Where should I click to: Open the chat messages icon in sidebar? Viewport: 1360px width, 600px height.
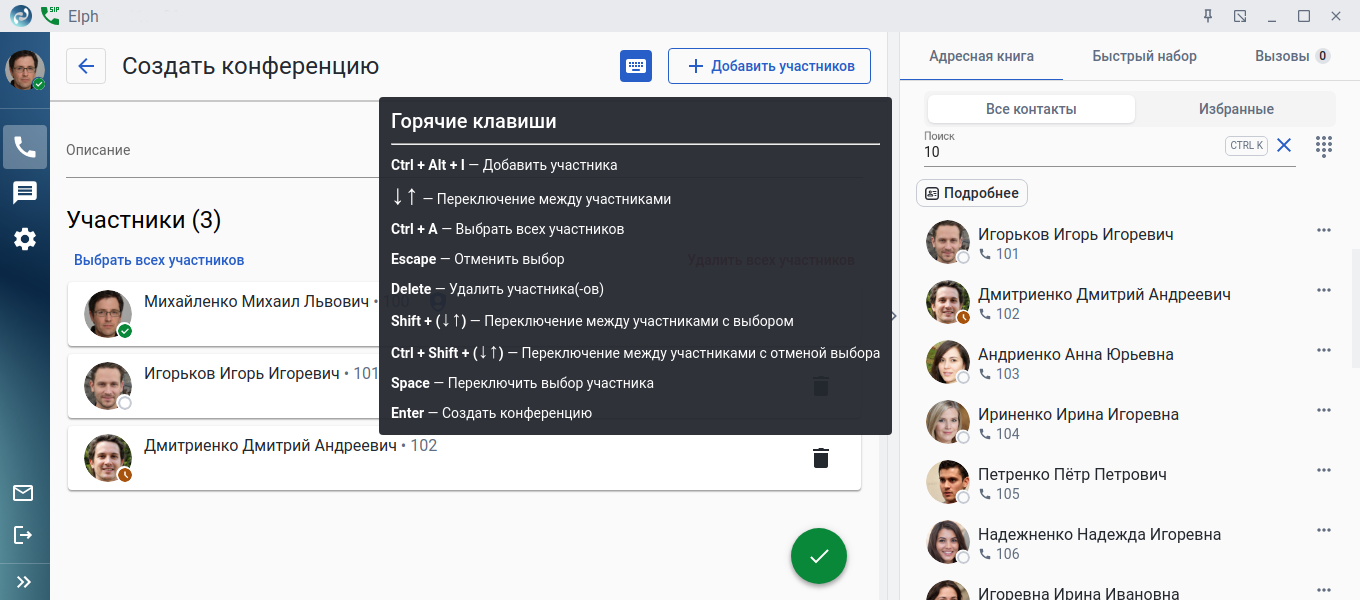pyautogui.click(x=25, y=193)
